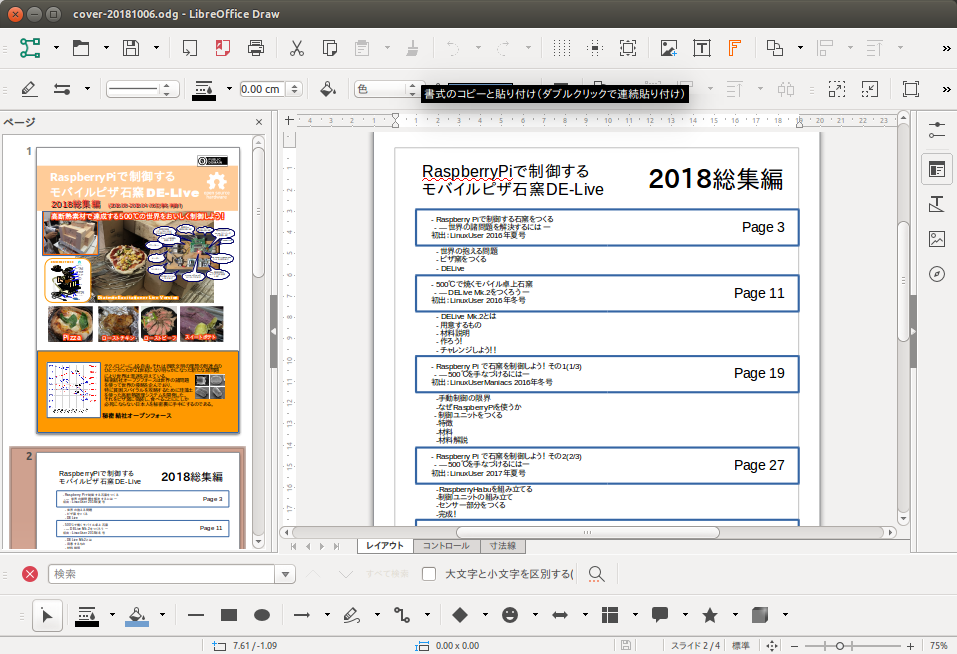Viewport: 957px width, 654px height.
Task: Select the area fill bucket icon
Action: [x=328, y=89]
